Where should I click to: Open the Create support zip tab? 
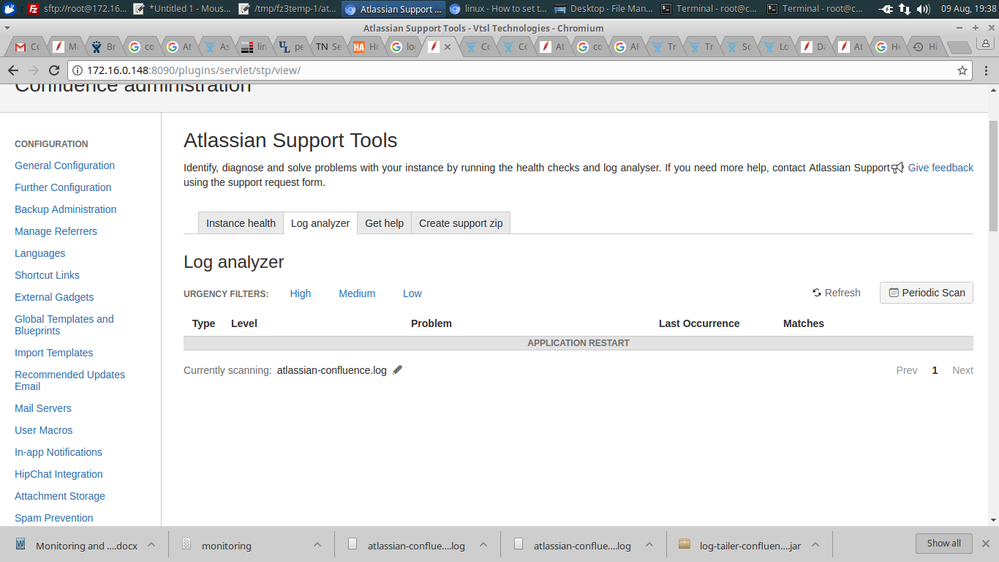461,223
